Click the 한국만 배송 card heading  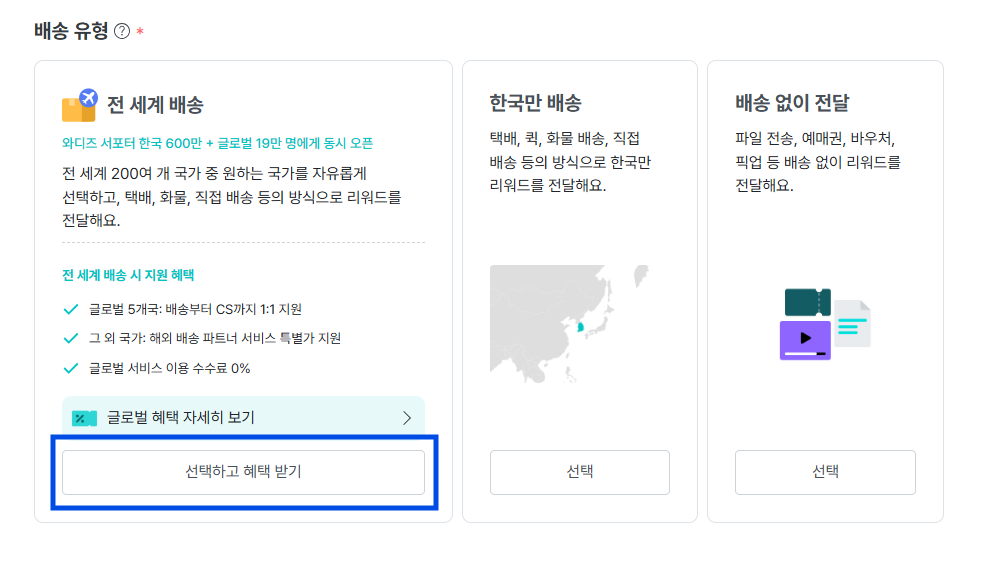pyautogui.click(x=535, y=103)
